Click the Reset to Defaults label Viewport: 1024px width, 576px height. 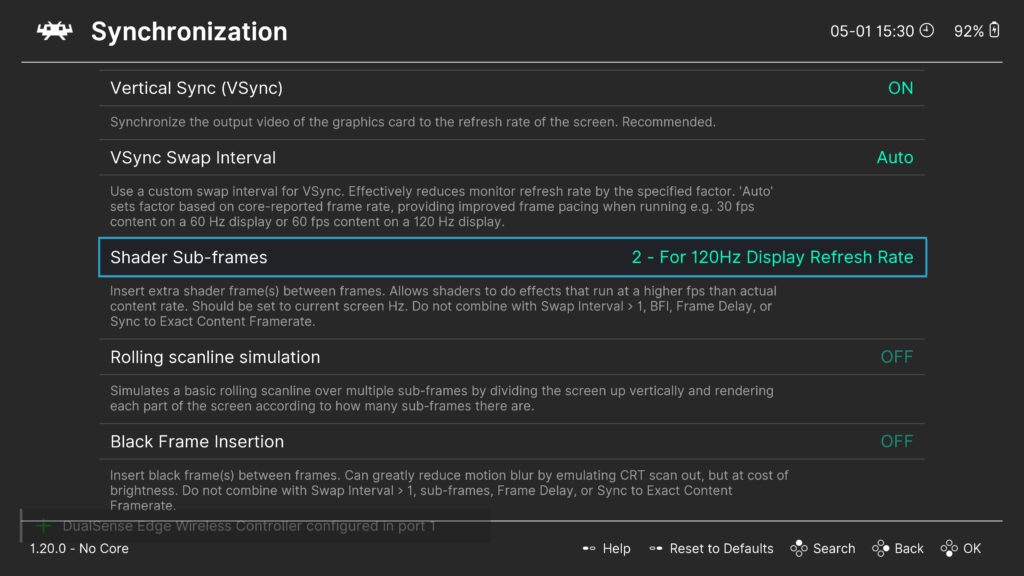[721, 549]
